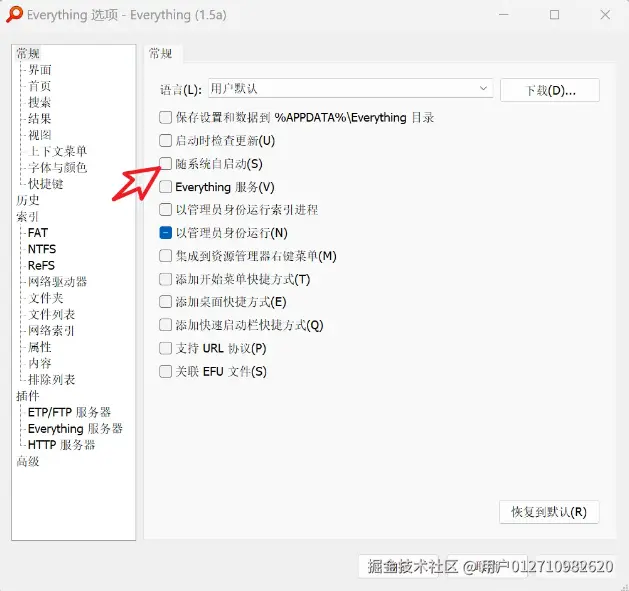Enable 集成到资源管理器右键菜单(M) checkbox

(x=165, y=256)
